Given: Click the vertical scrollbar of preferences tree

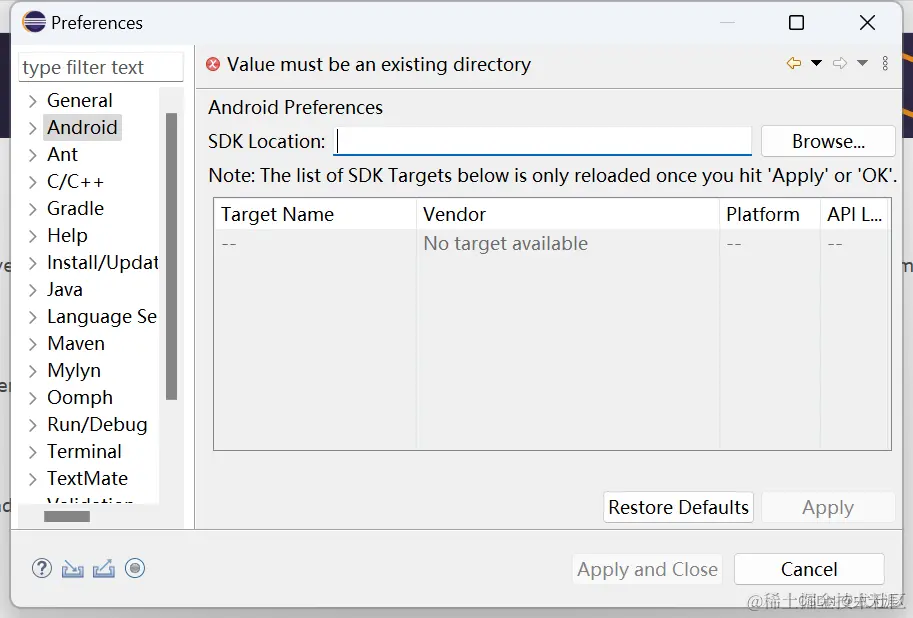Looking at the screenshot, I should coord(171,256).
